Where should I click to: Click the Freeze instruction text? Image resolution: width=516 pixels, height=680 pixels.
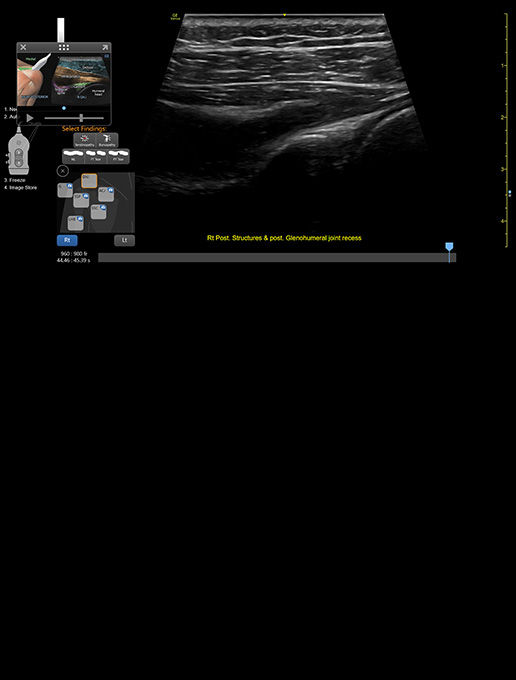coord(15,180)
